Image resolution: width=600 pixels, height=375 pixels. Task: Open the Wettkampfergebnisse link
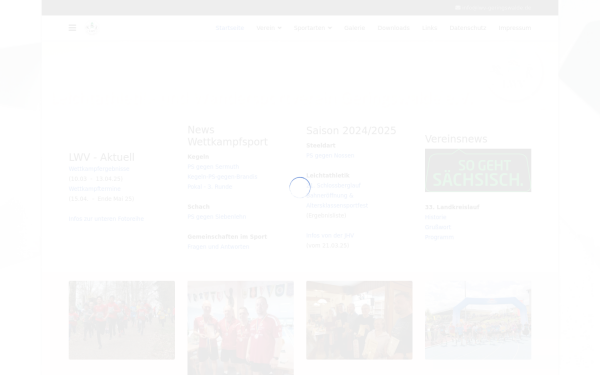point(99,169)
